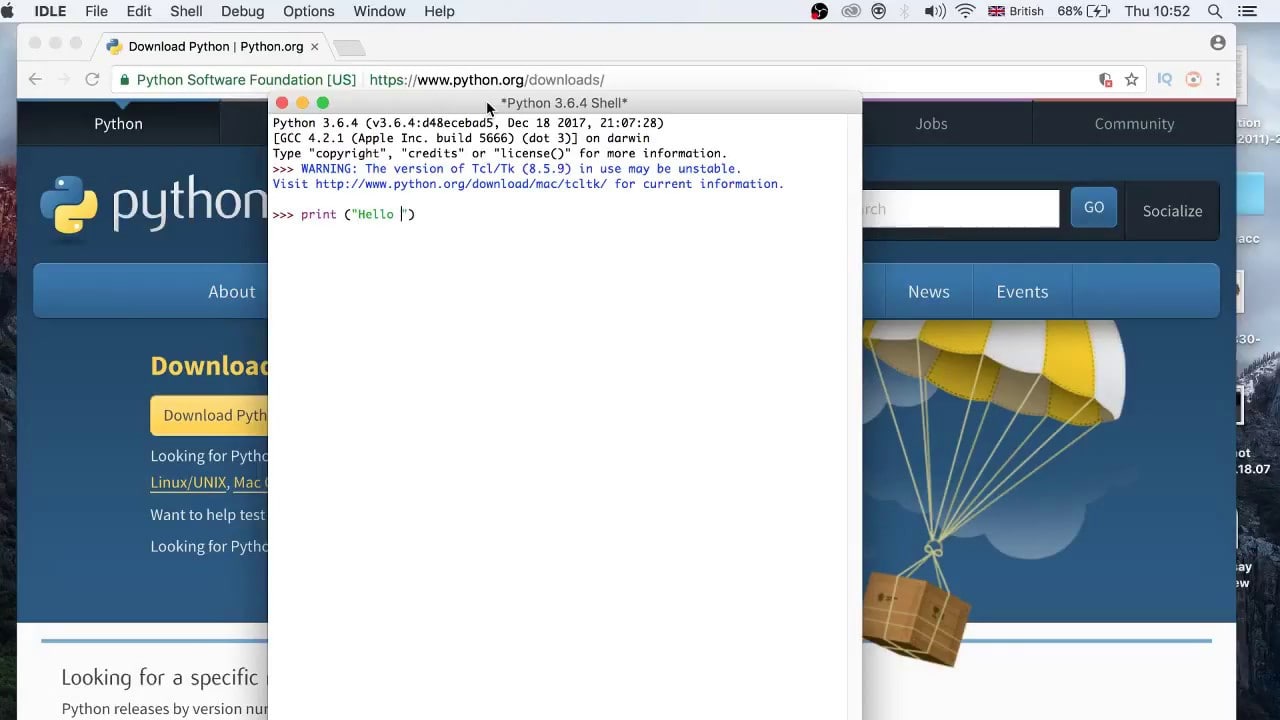Open the Notification Center list icon
Screen dimensions: 1280x720
click(1246, 11)
